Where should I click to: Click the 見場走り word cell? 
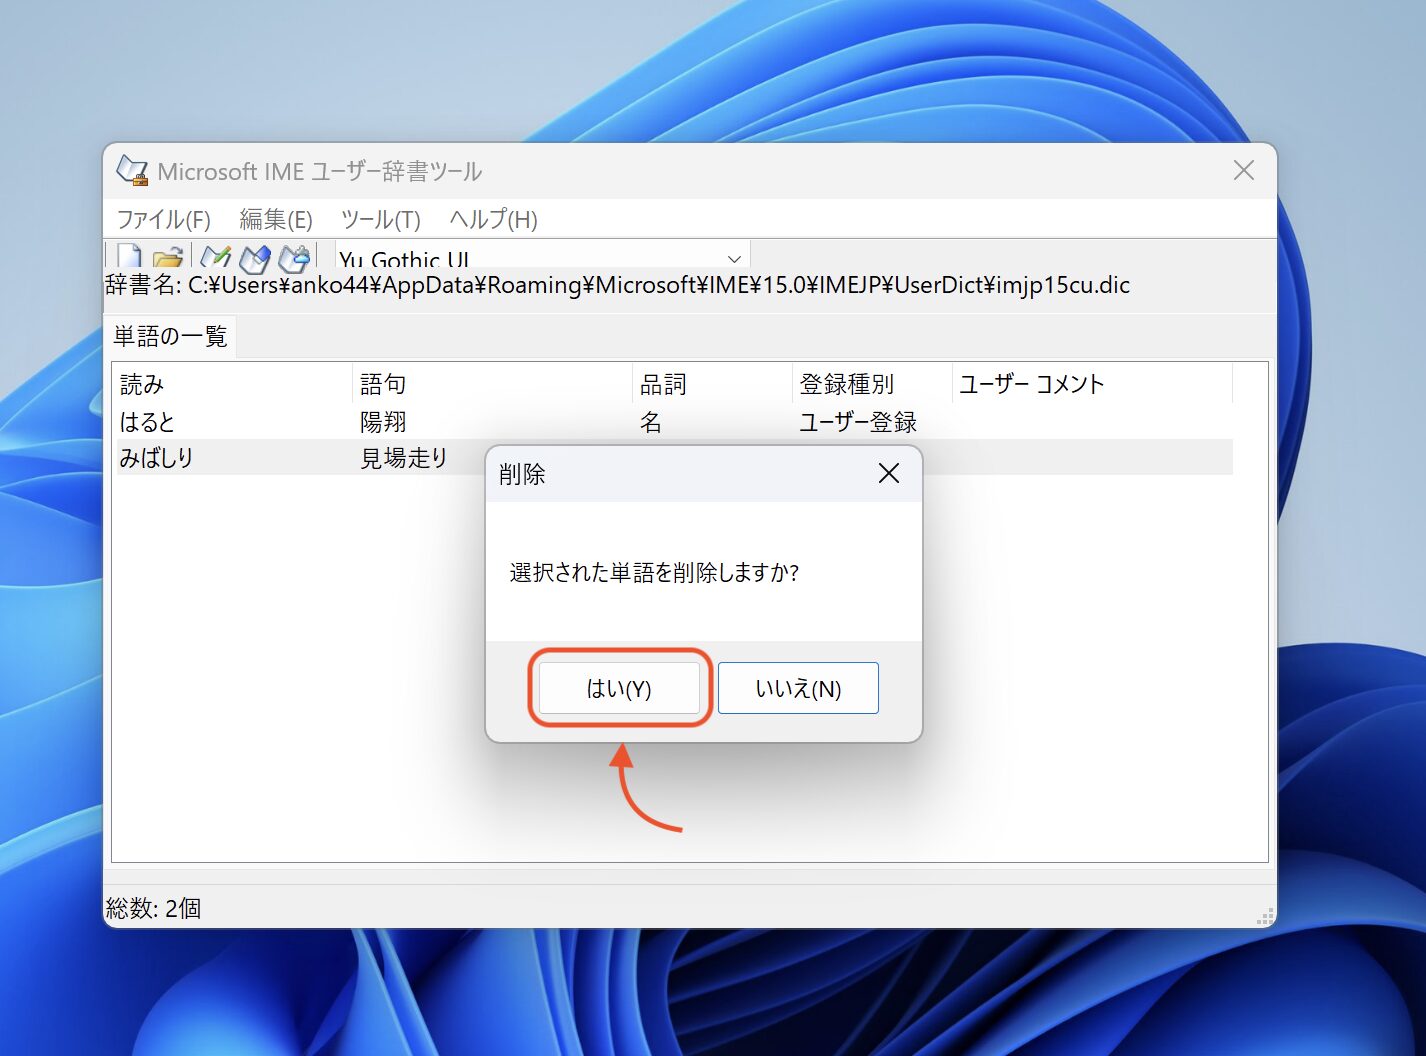click(404, 458)
